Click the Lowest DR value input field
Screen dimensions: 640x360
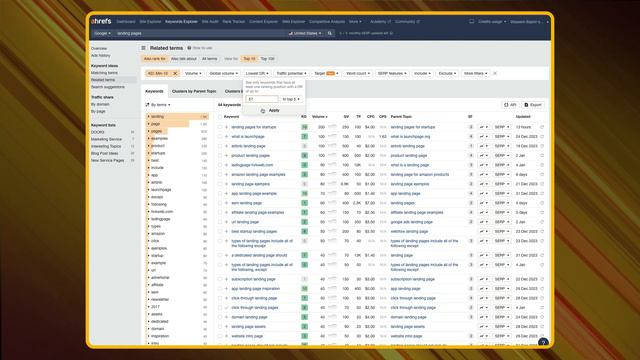[262, 99]
